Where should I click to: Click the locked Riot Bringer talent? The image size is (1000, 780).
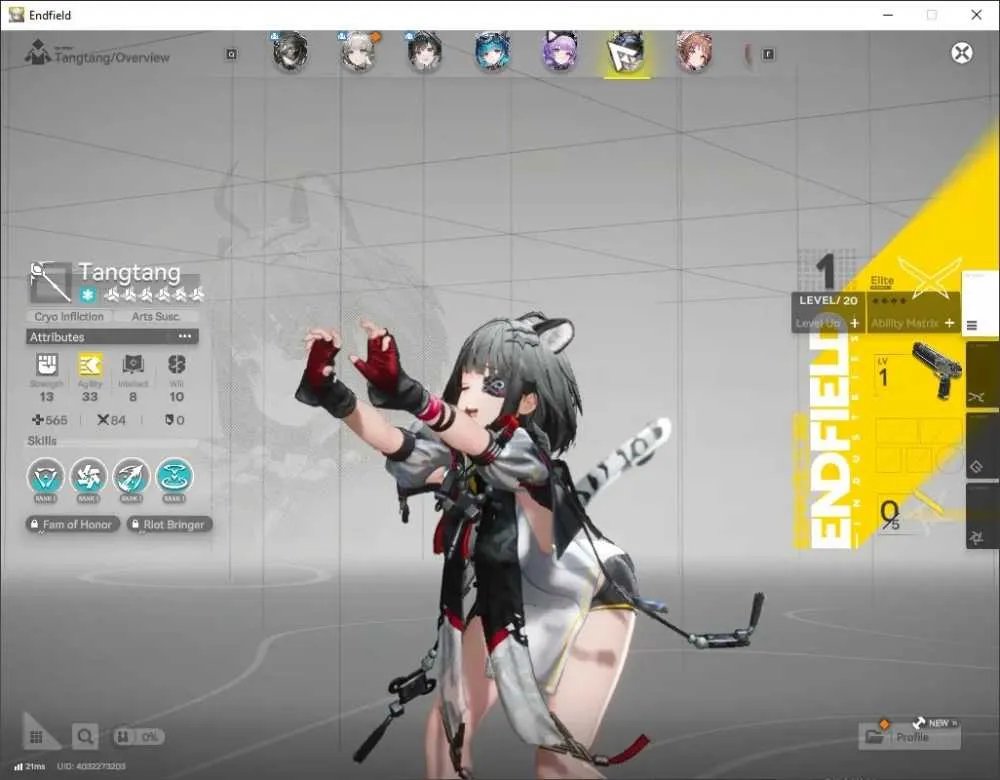coord(169,524)
